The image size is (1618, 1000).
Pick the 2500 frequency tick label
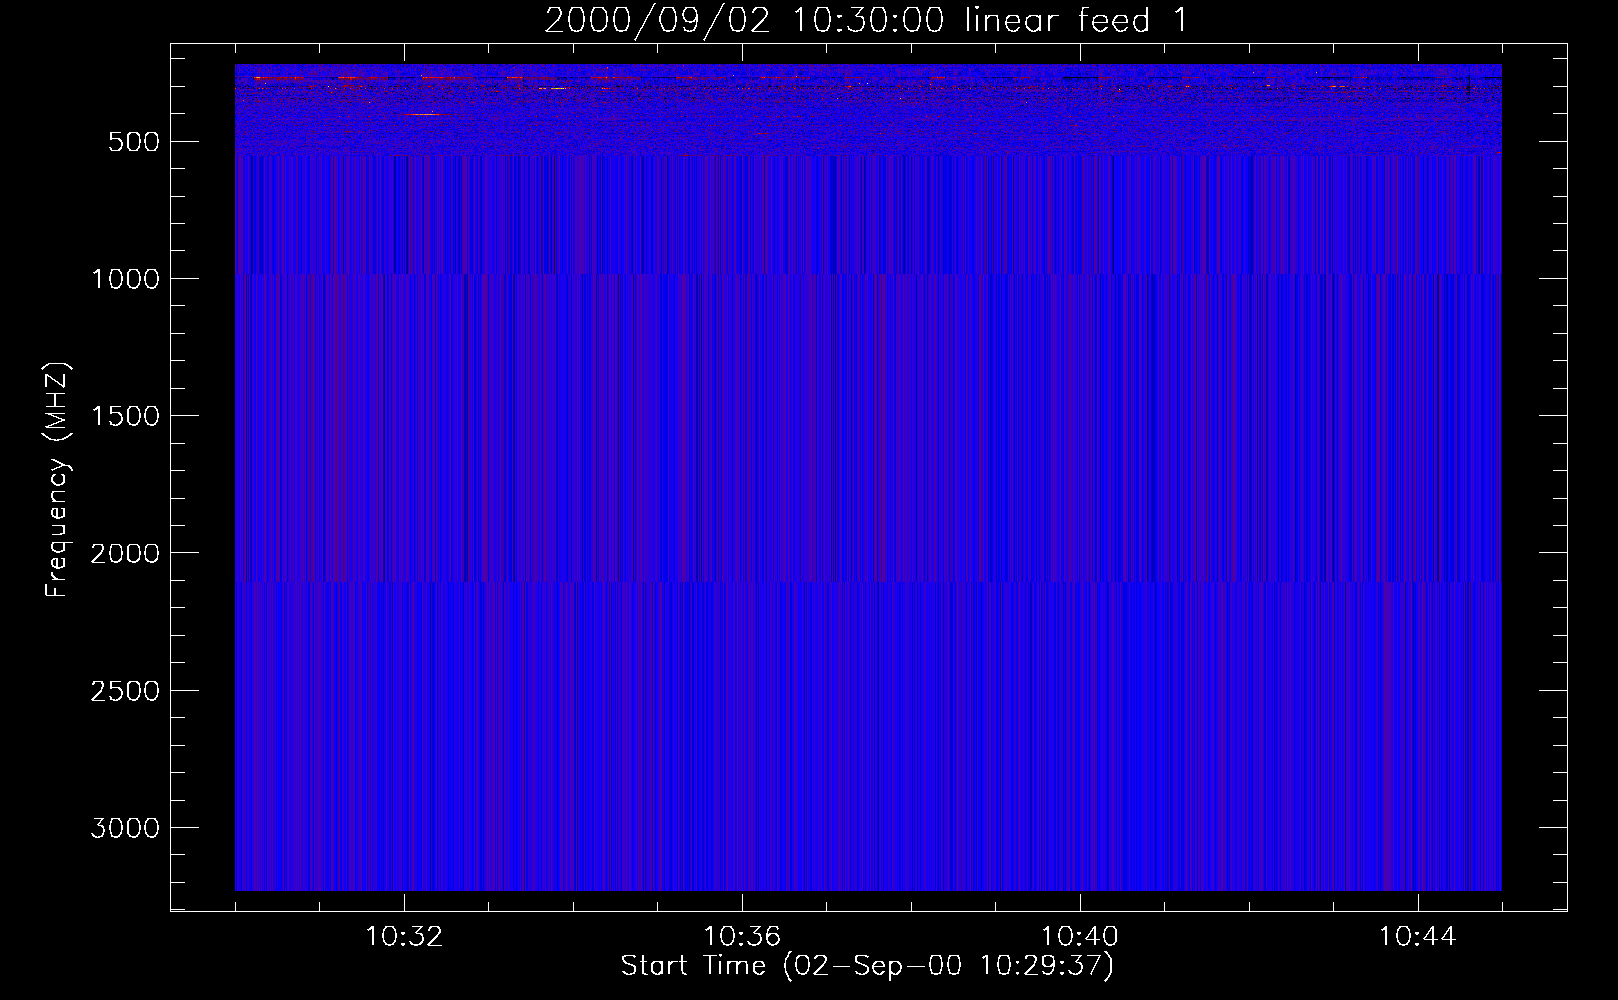125,691
